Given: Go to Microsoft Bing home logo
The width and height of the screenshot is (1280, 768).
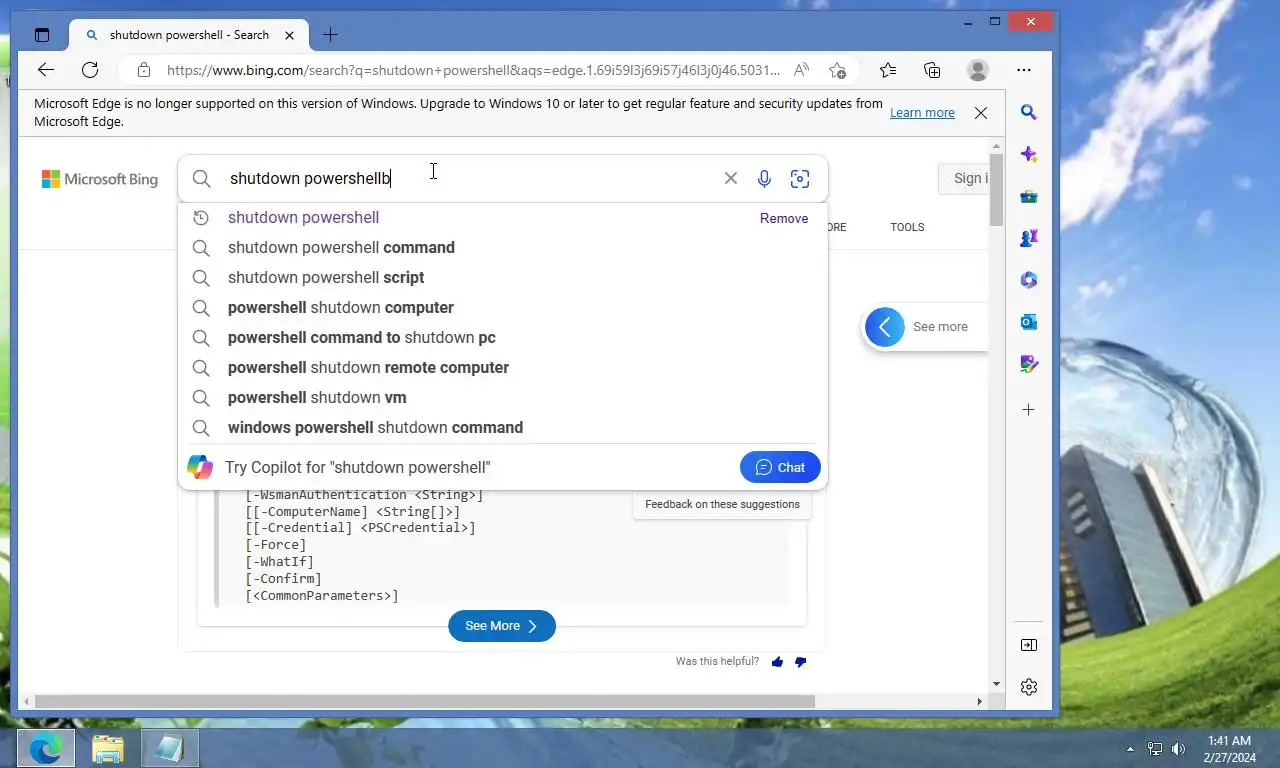Looking at the screenshot, I should pyautogui.click(x=100, y=179).
